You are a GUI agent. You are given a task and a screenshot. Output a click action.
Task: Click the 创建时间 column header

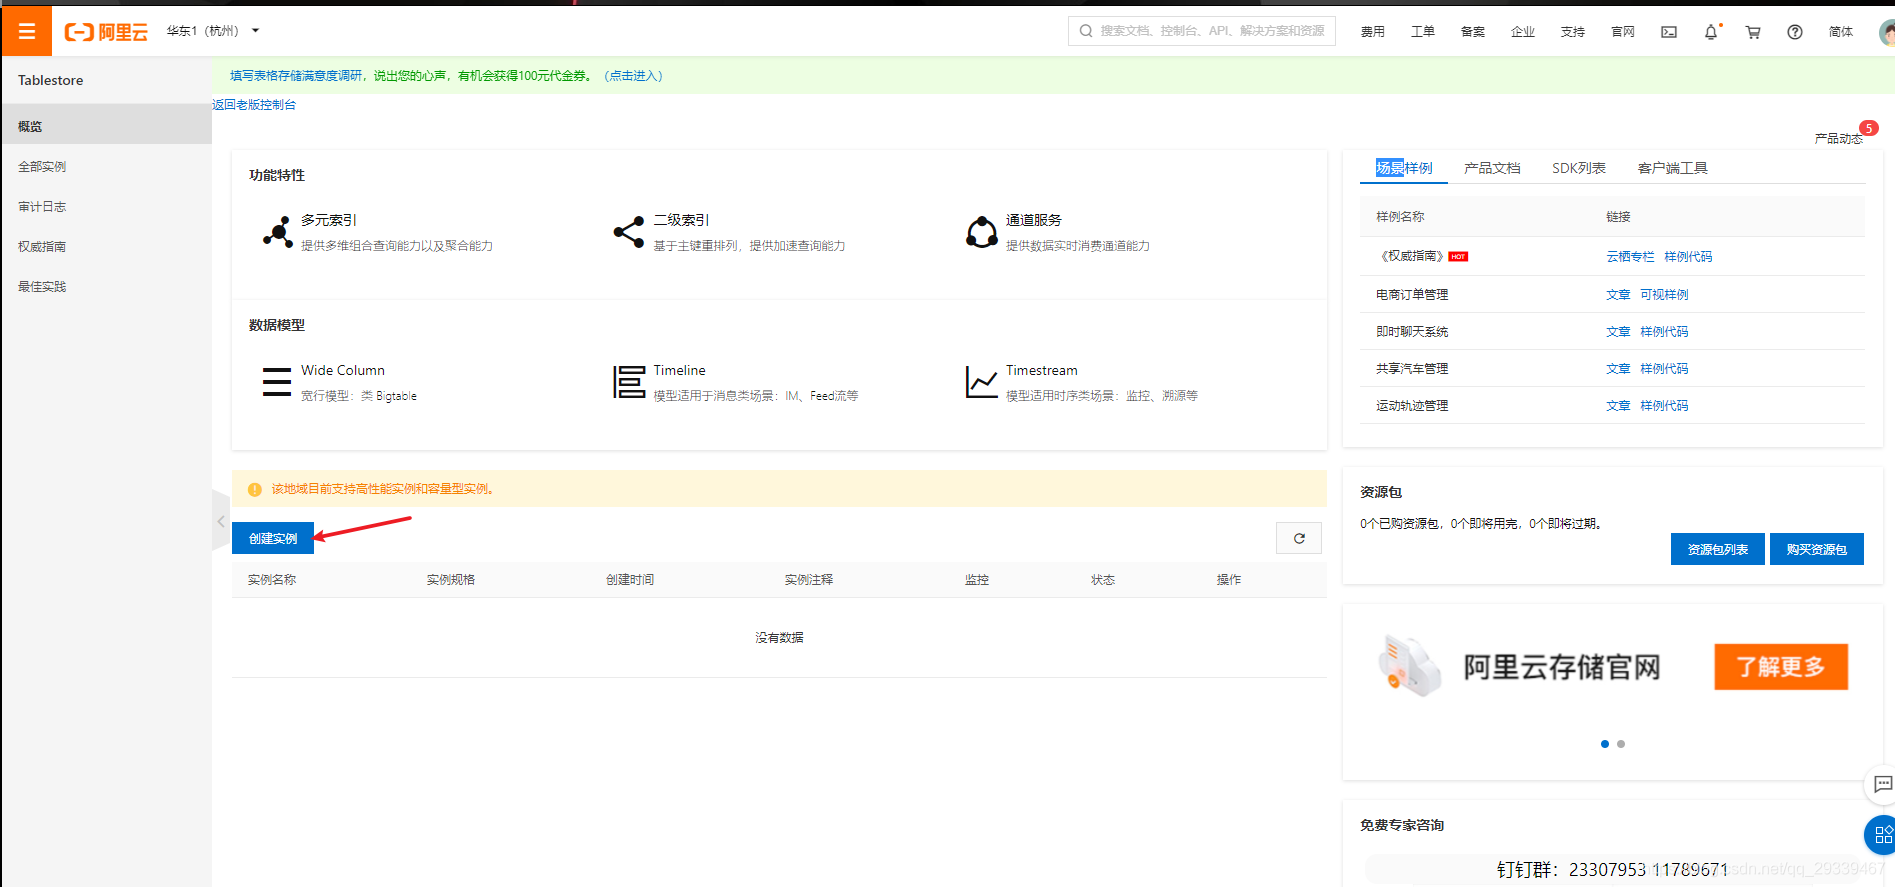coord(630,580)
